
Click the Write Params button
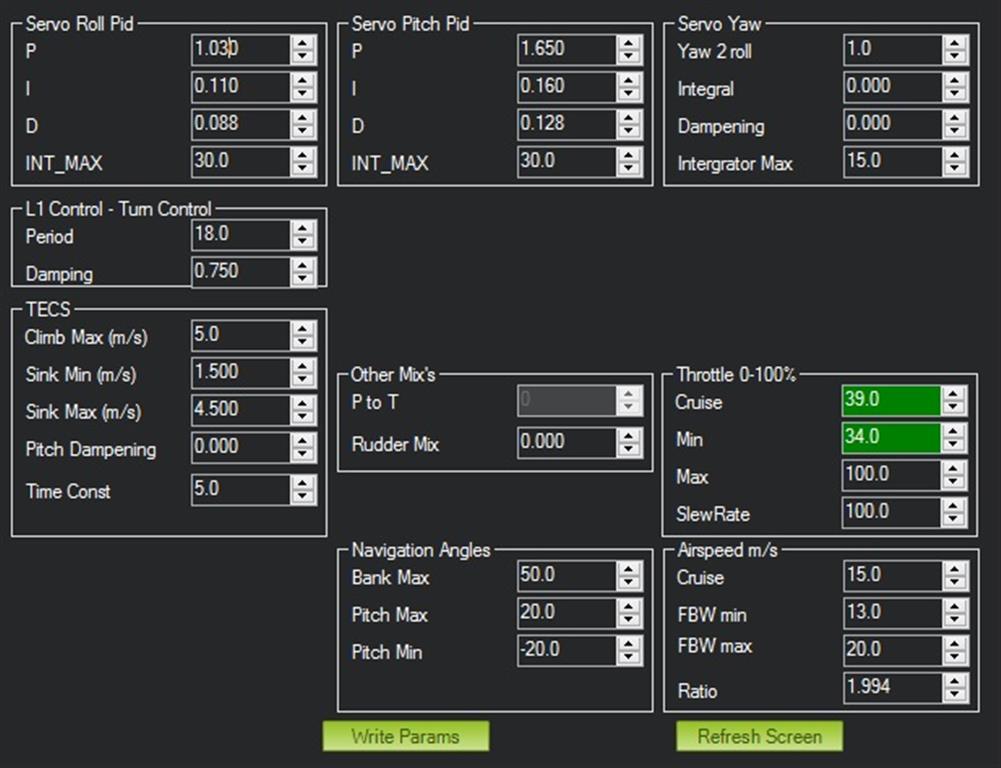click(406, 736)
